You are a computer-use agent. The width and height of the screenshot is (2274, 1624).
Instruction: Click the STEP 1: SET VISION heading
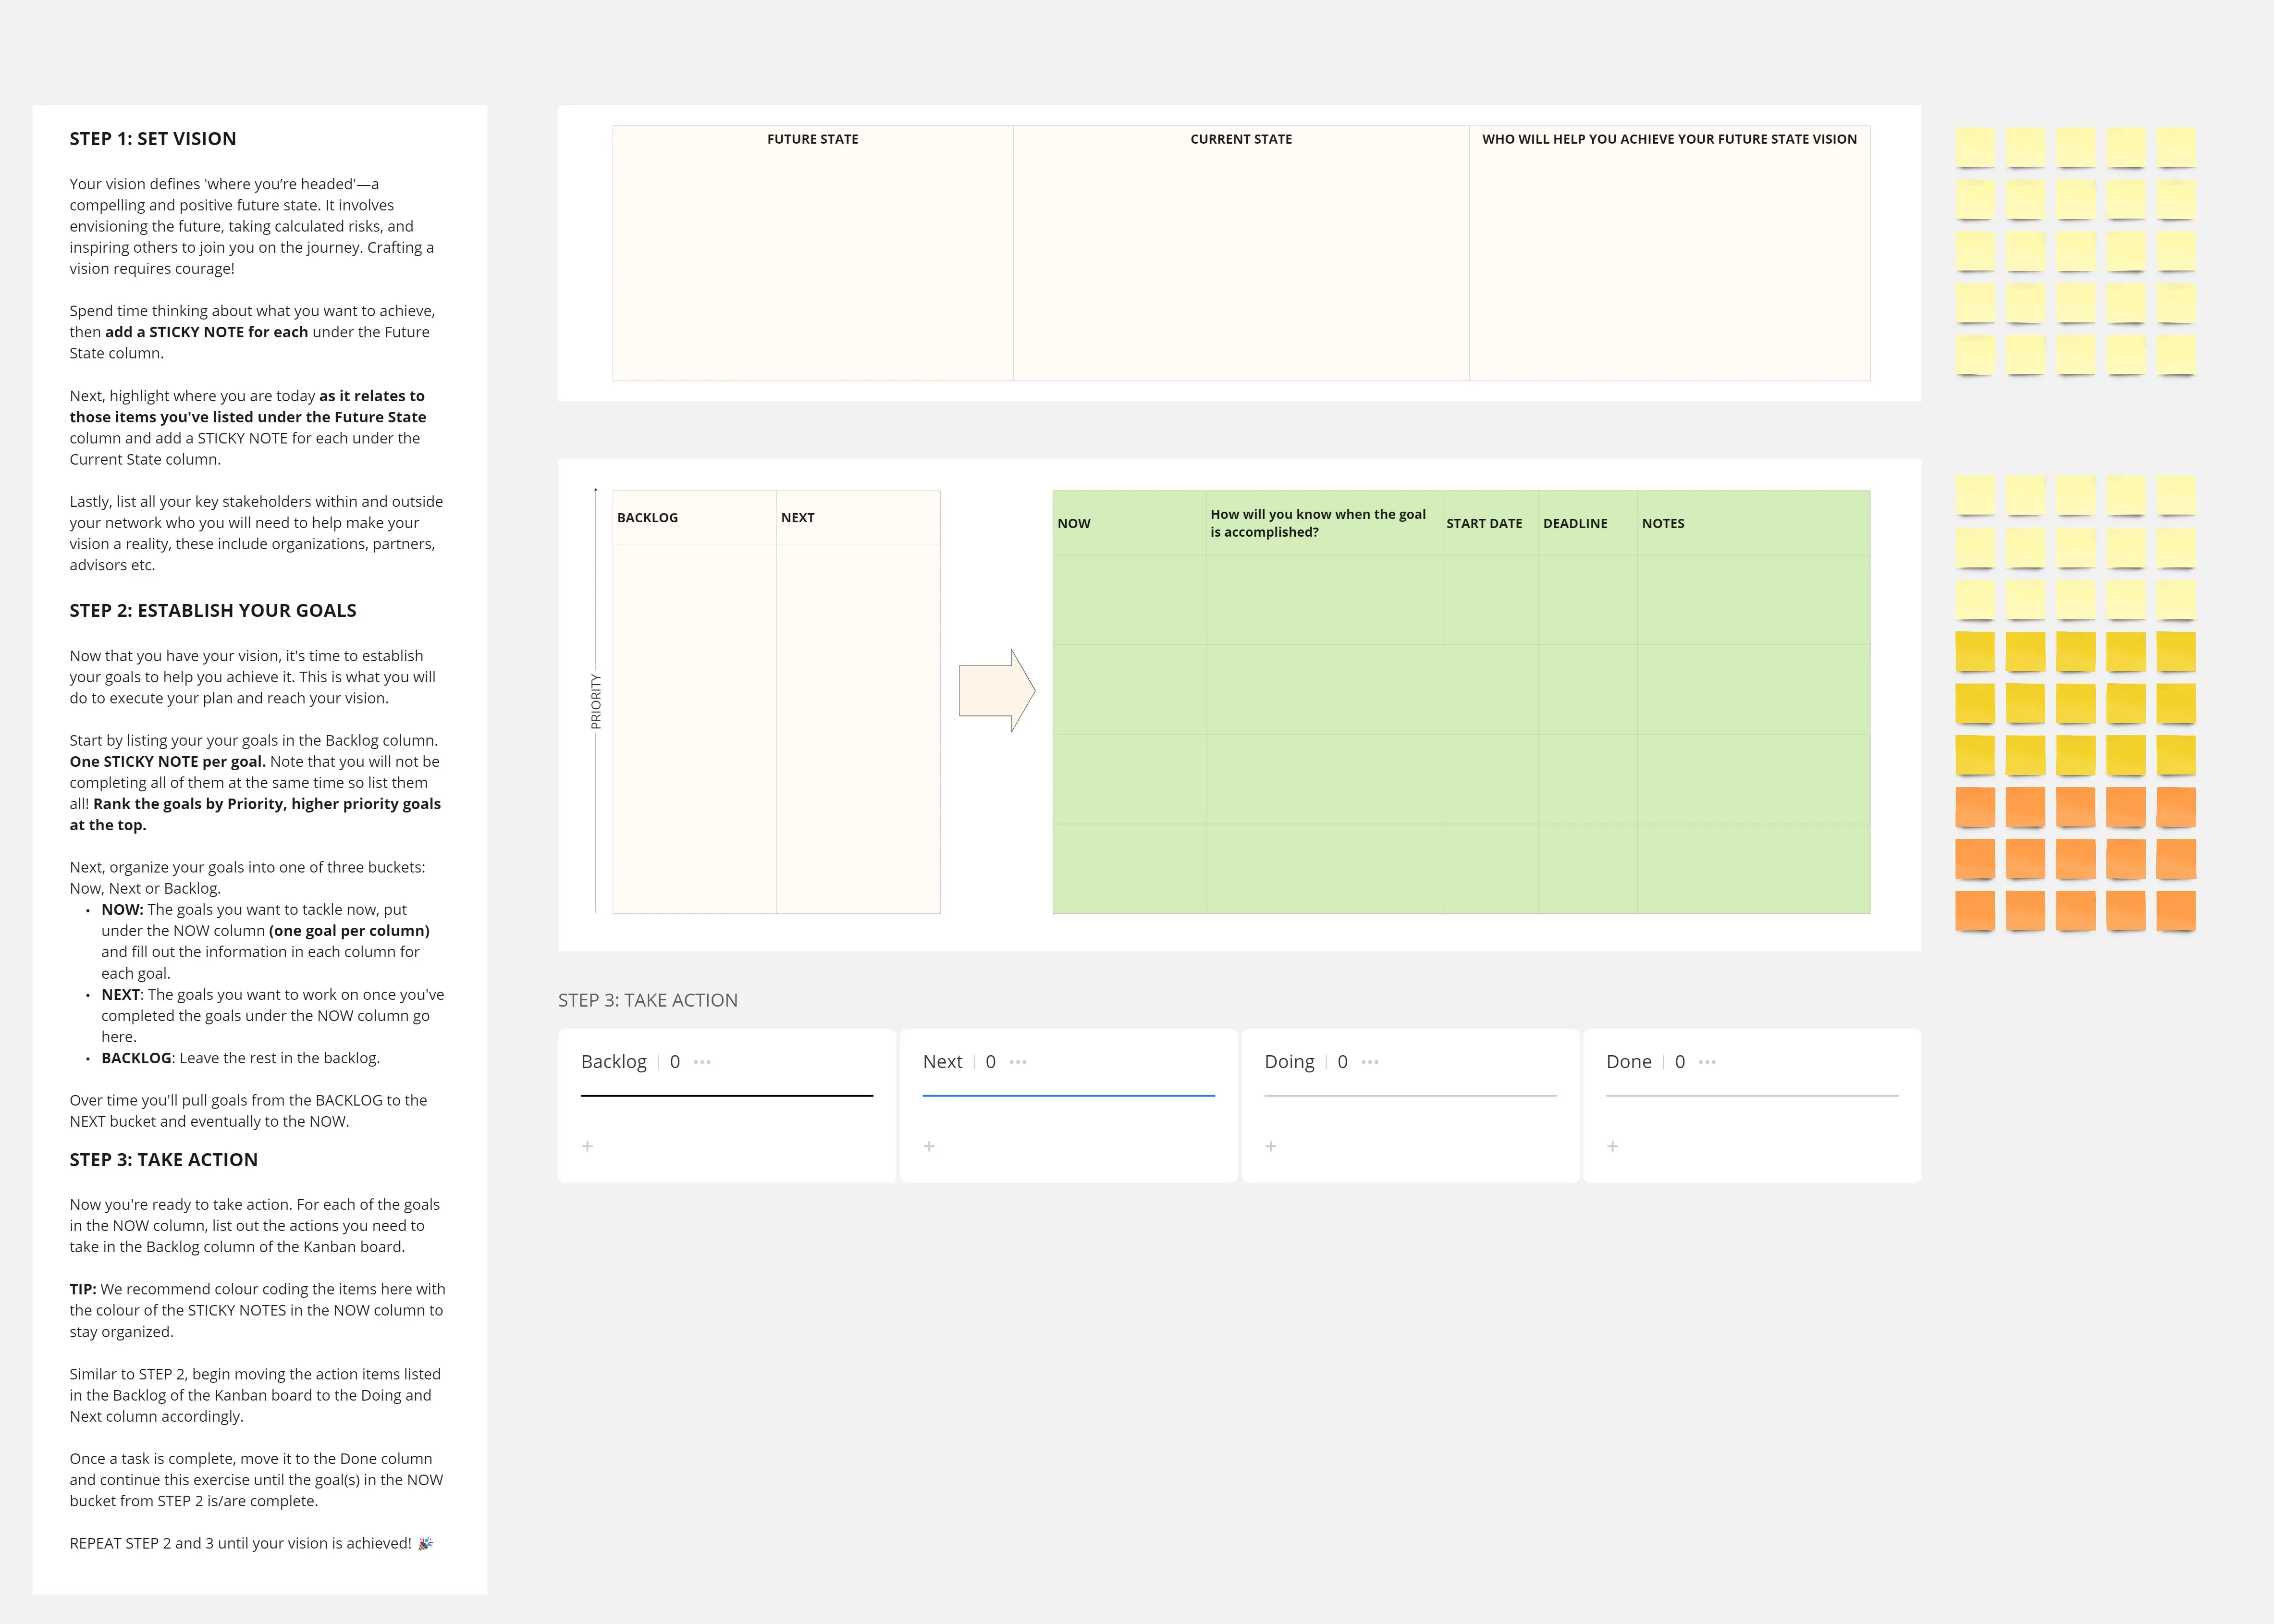[x=153, y=139]
